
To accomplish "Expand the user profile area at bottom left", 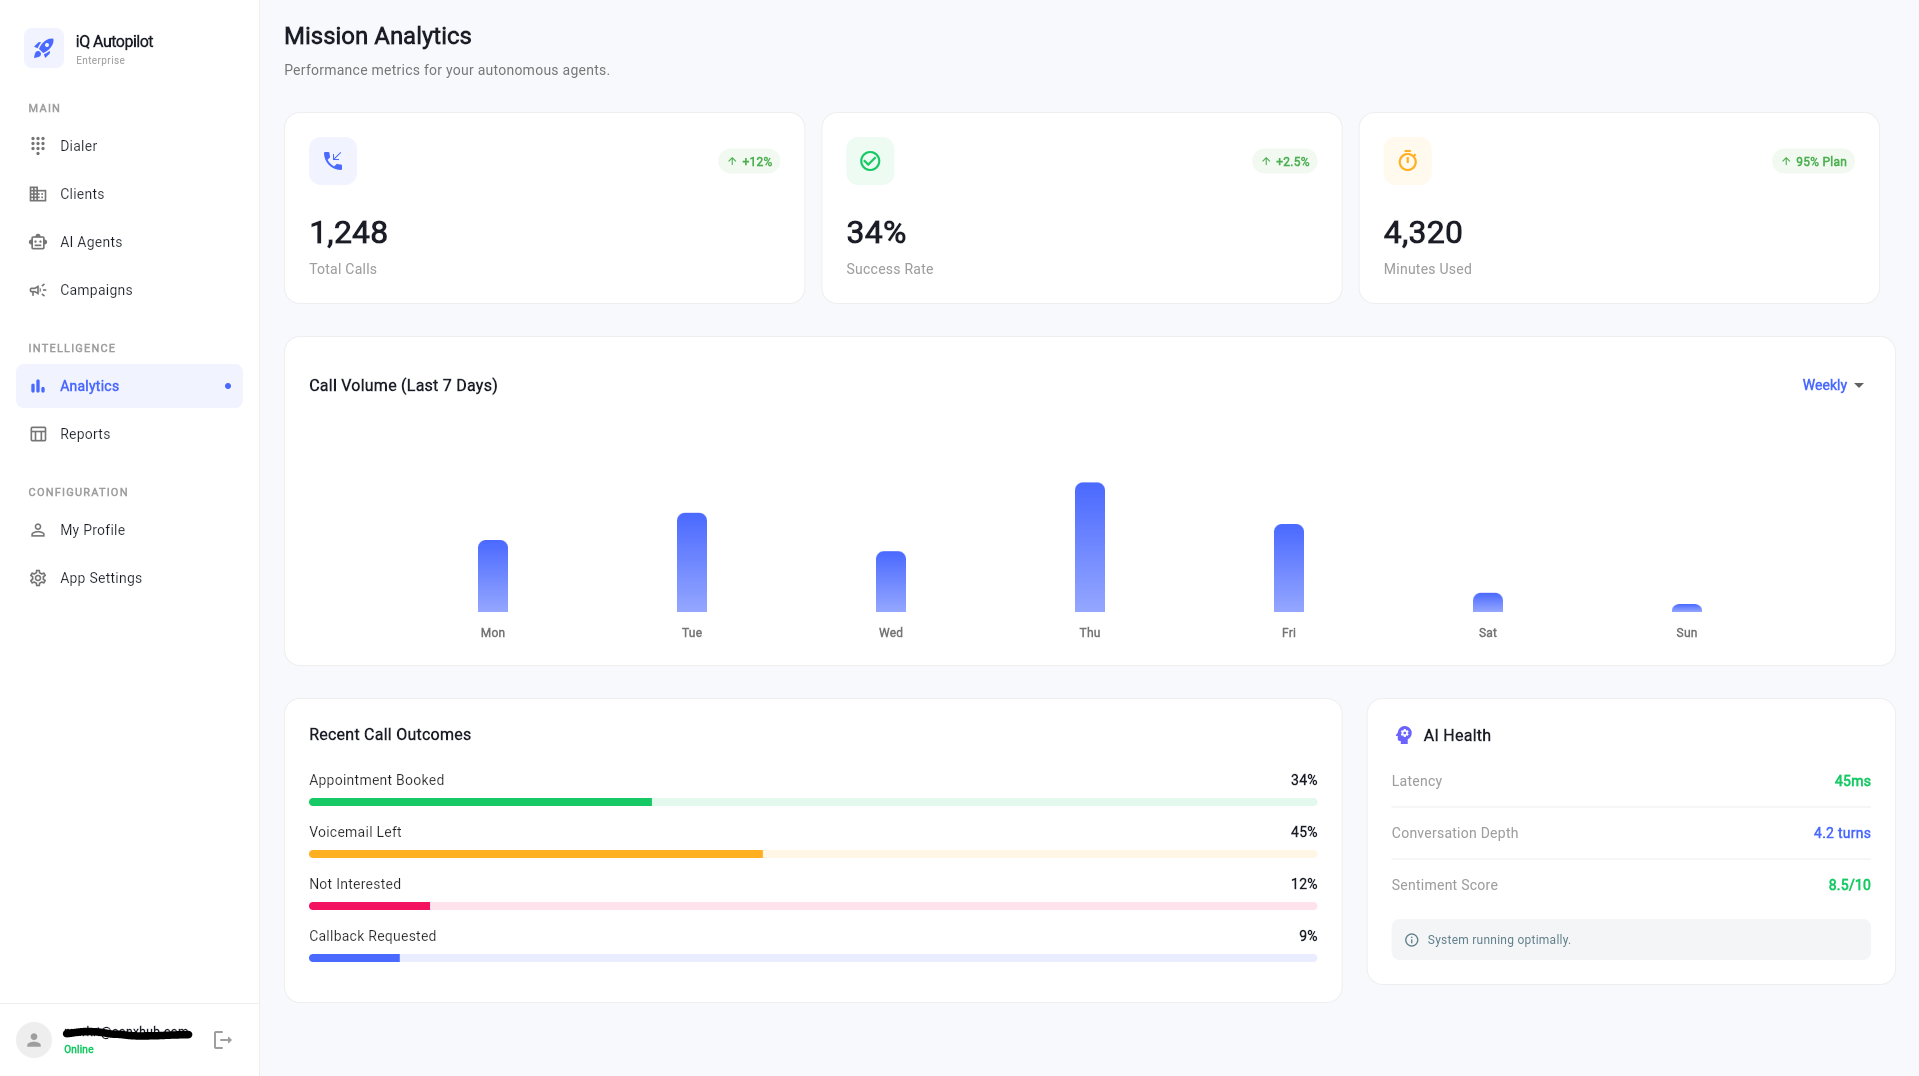I will 34,1040.
